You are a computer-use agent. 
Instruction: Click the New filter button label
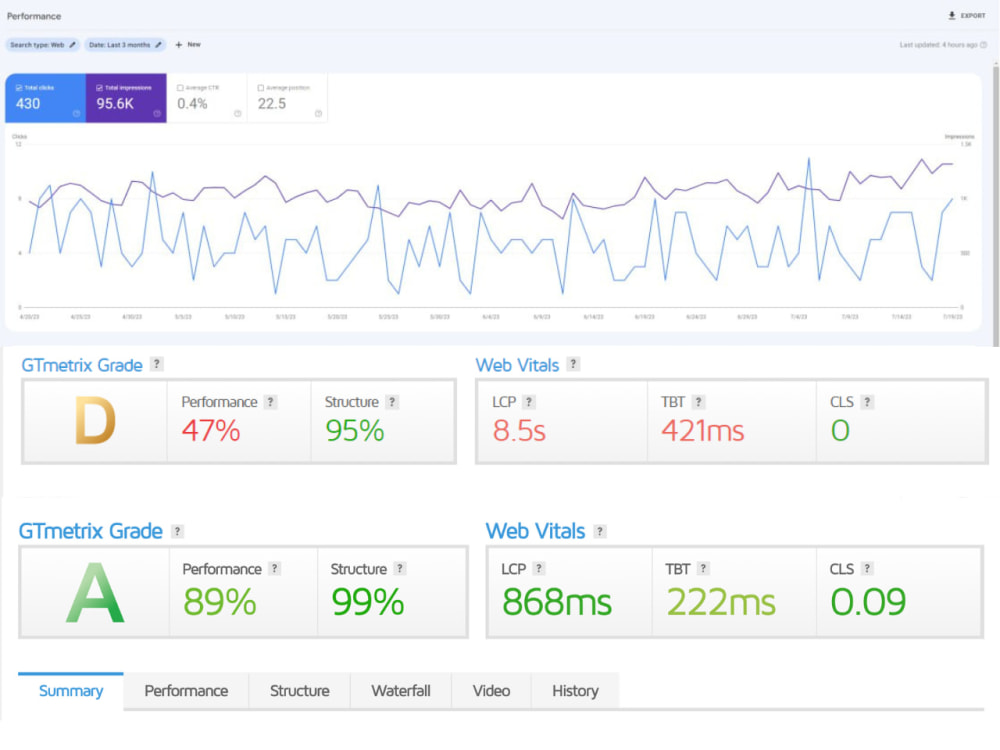tap(194, 45)
